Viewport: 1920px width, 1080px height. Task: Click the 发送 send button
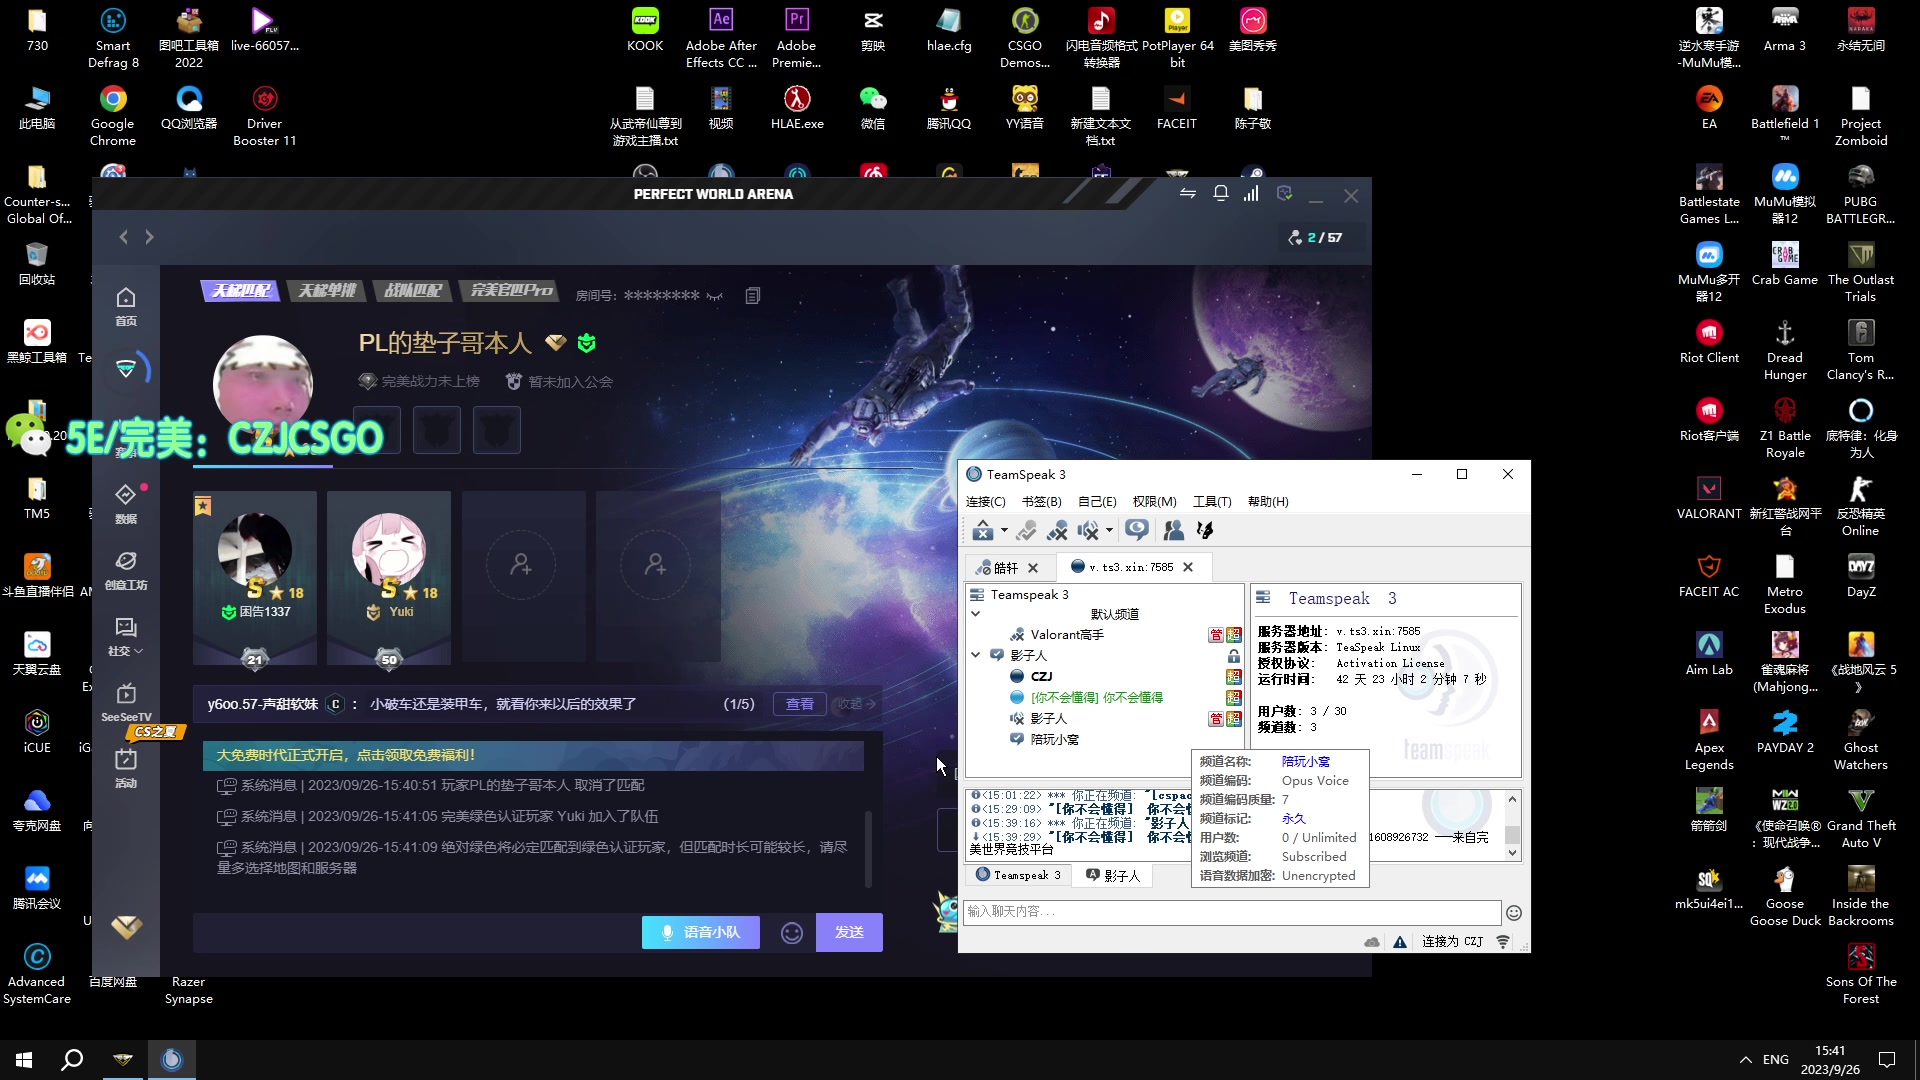click(x=849, y=932)
